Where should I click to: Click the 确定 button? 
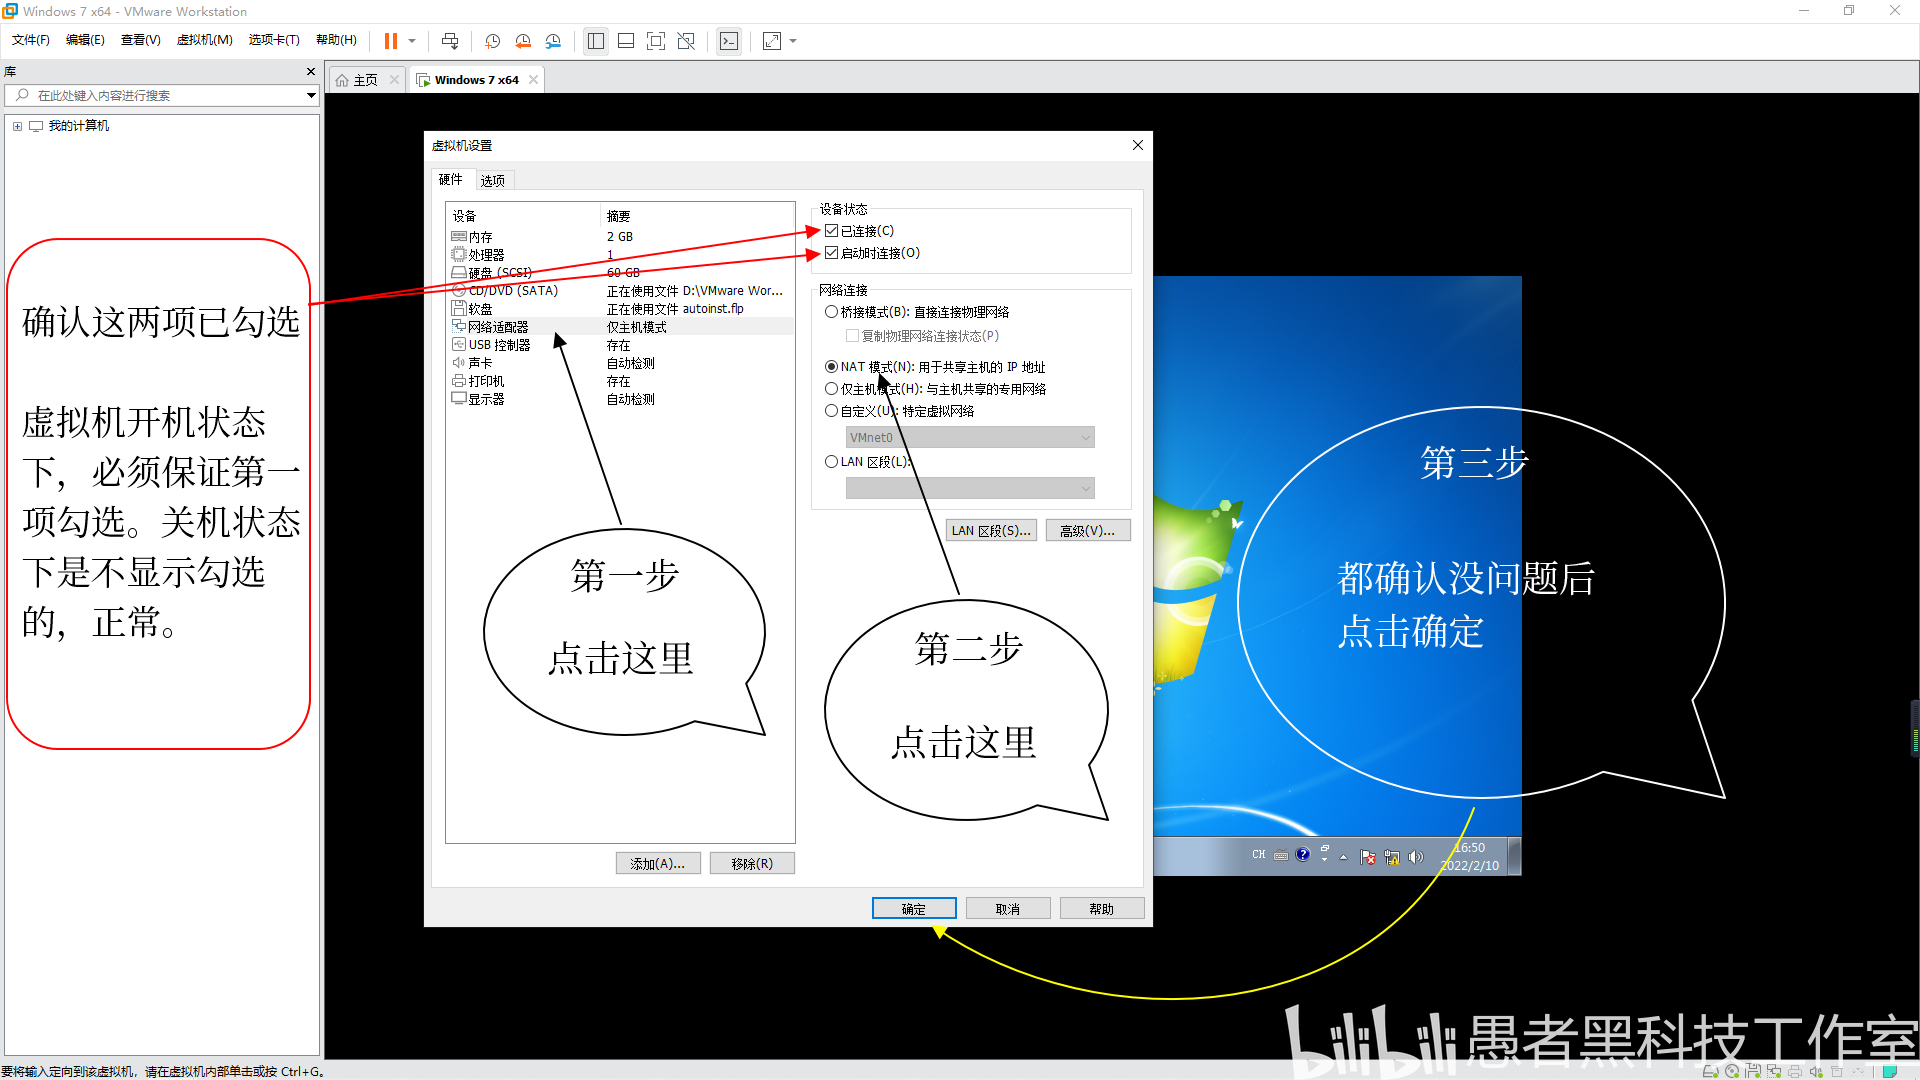click(x=913, y=908)
